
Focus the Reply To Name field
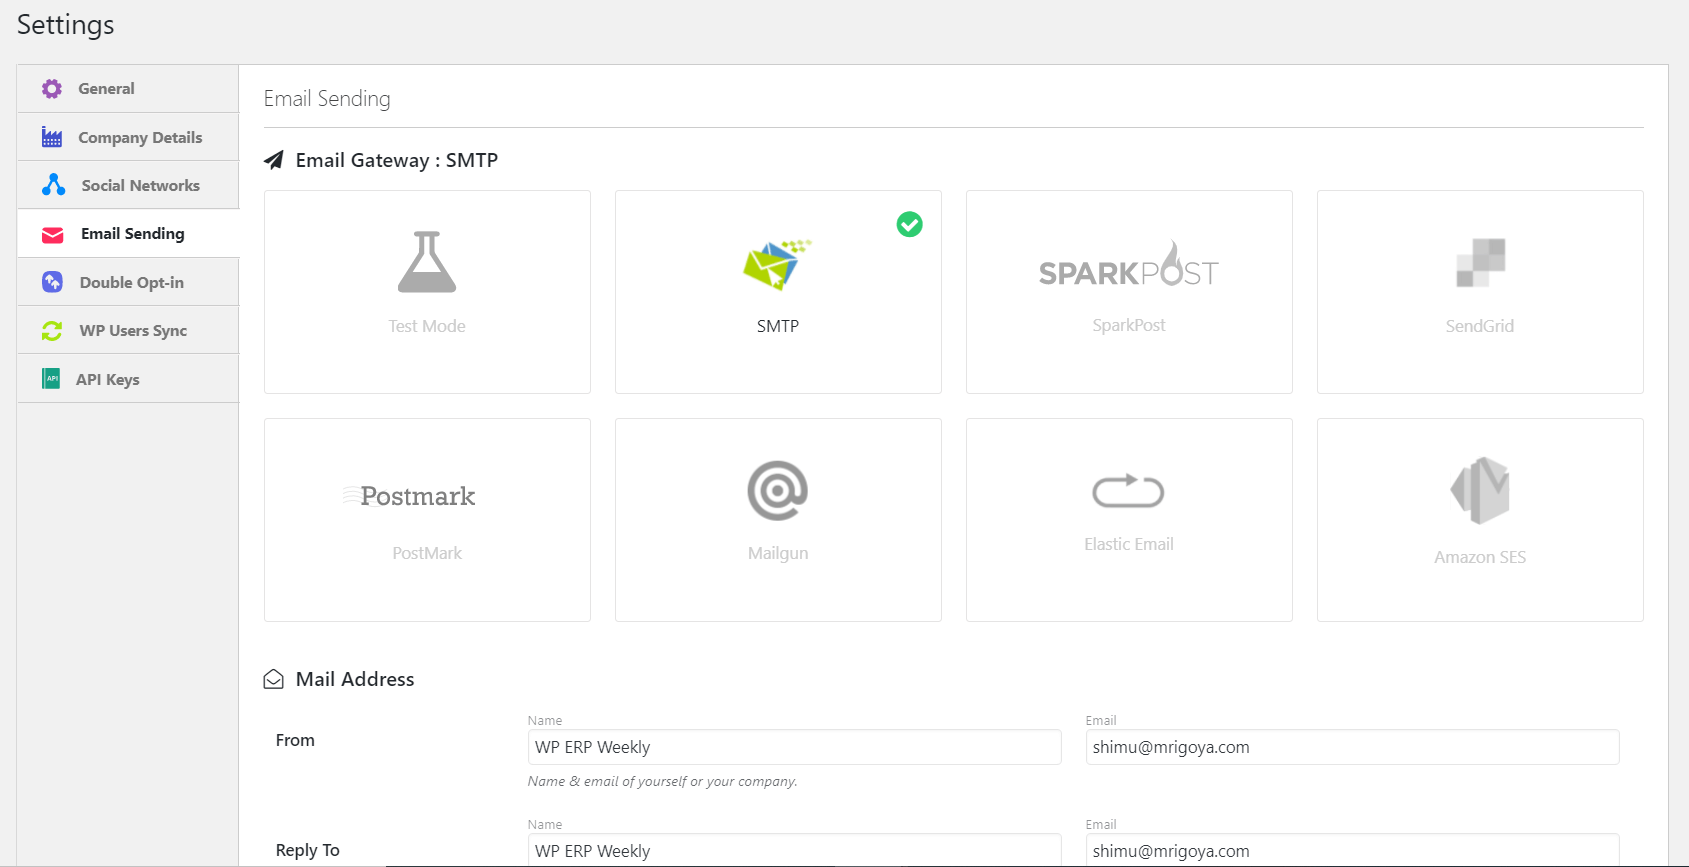coord(794,850)
